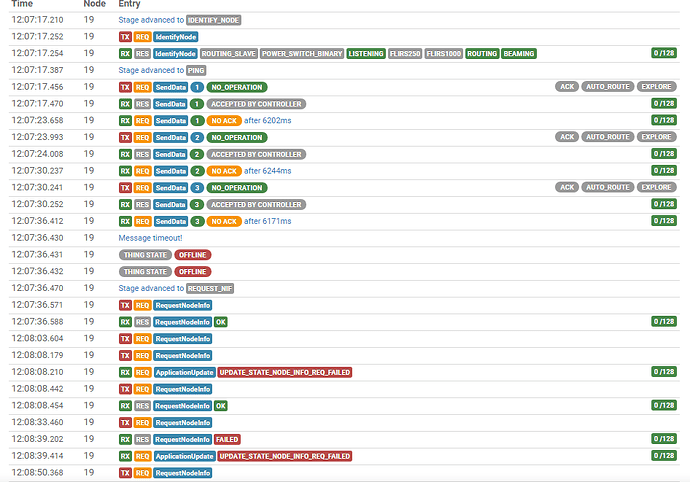Click the NO ACK badge at 12:07:23.658
Screen dimensions: 690x482
coord(224,121)
